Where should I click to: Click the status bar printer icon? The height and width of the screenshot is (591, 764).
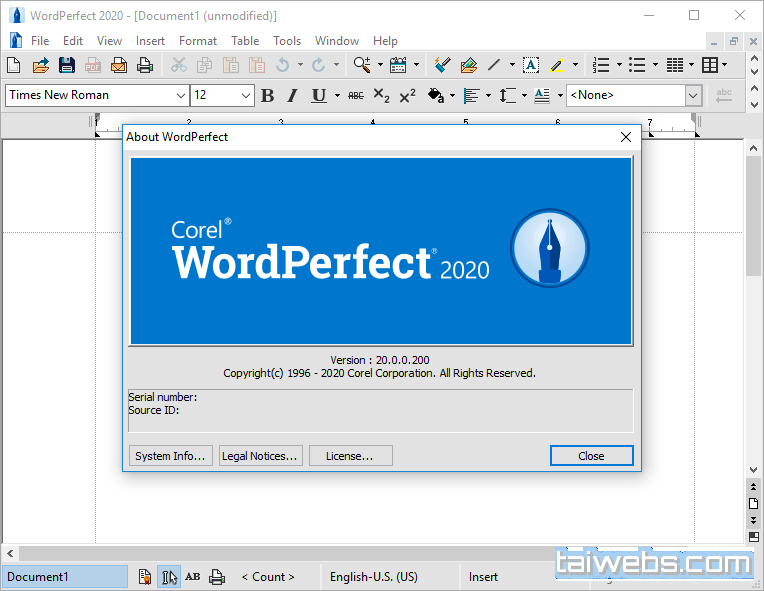[x=217, y=577]
